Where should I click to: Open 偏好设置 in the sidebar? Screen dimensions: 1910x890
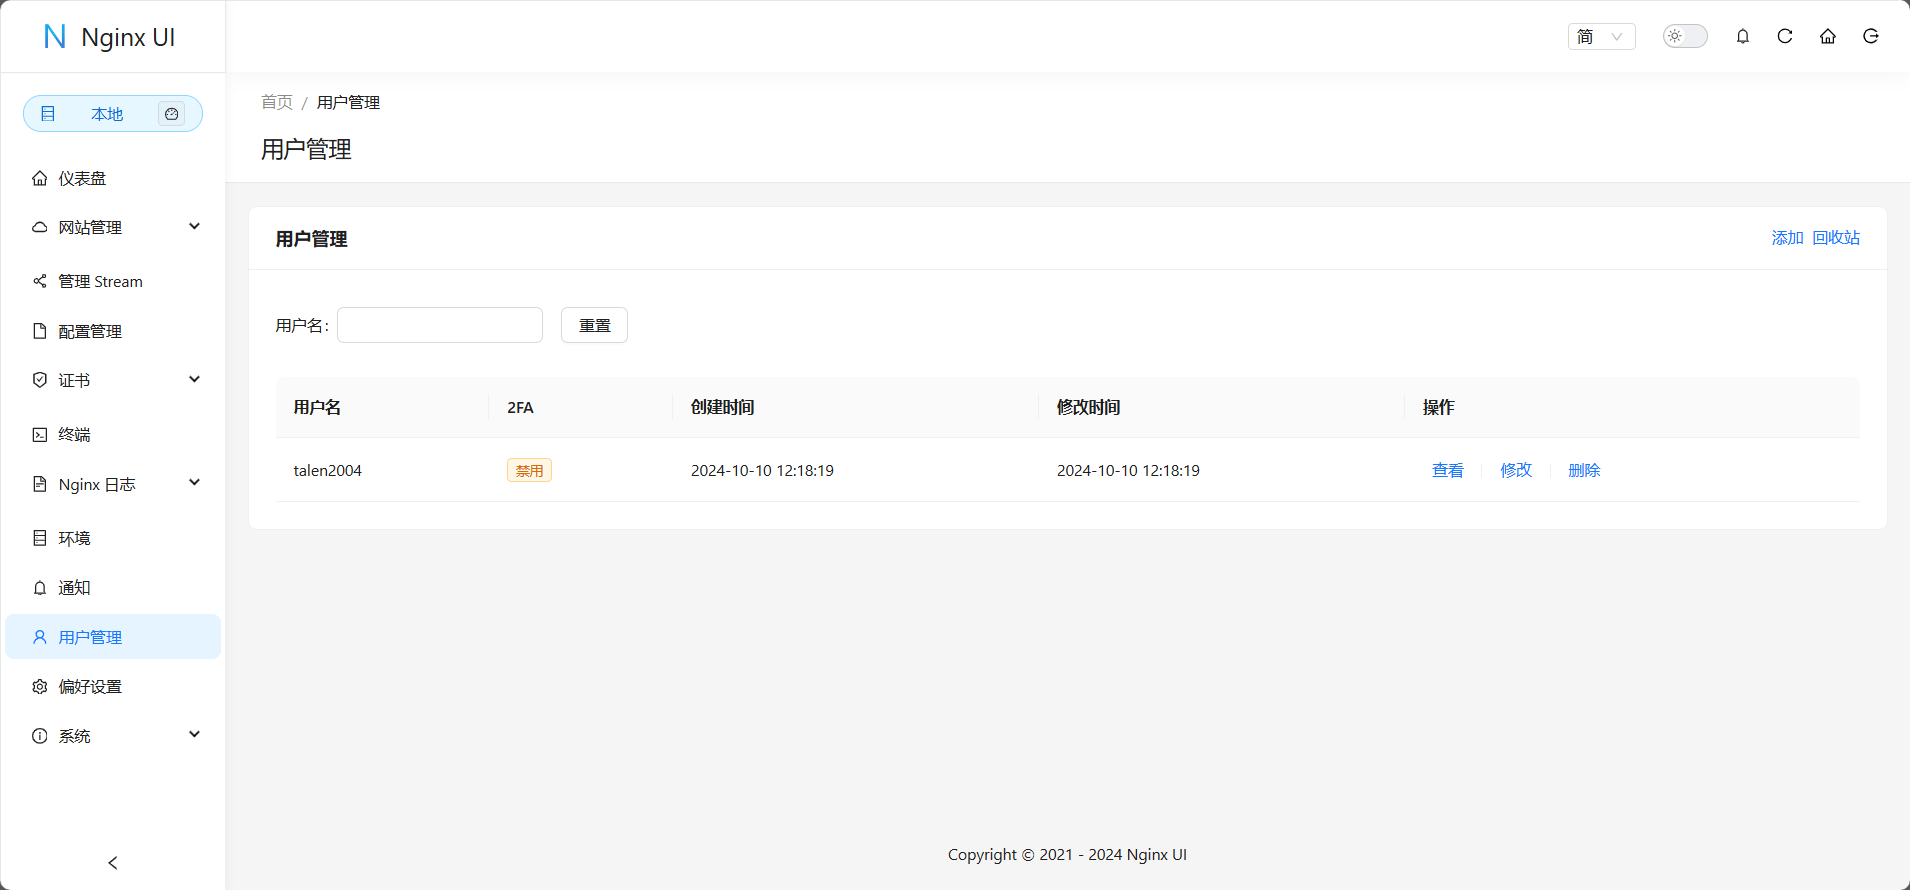point(90,686)
